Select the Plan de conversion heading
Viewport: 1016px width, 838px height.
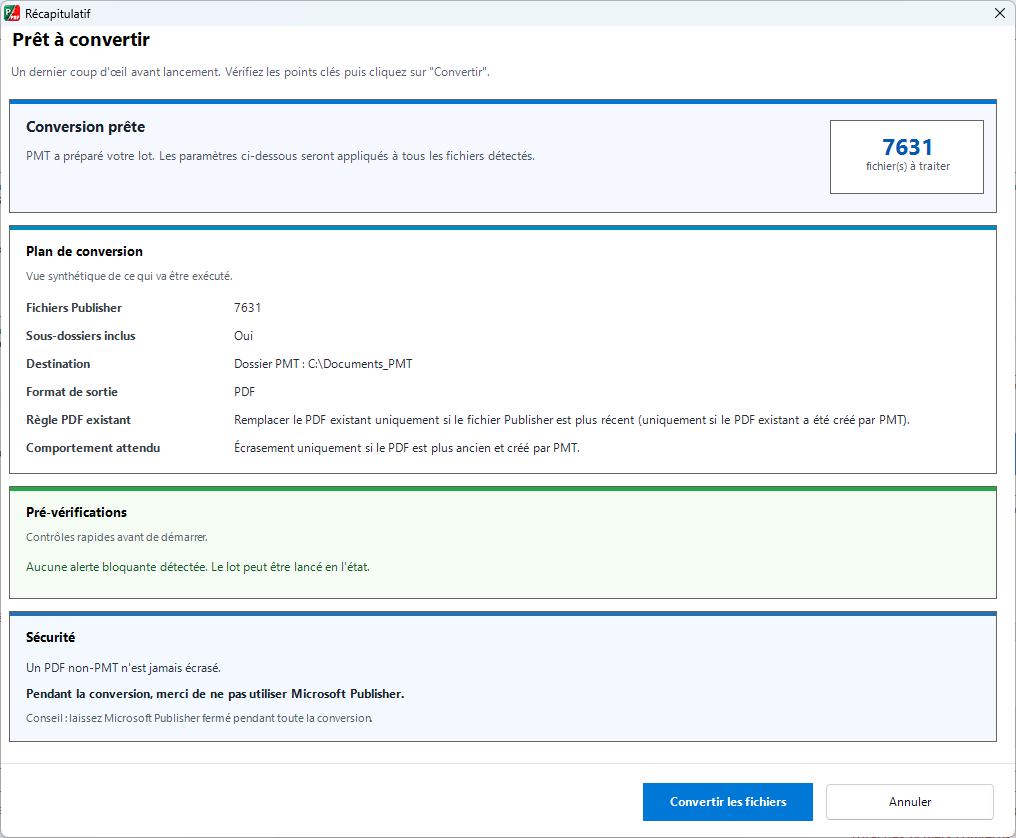[x=84, y=251]
